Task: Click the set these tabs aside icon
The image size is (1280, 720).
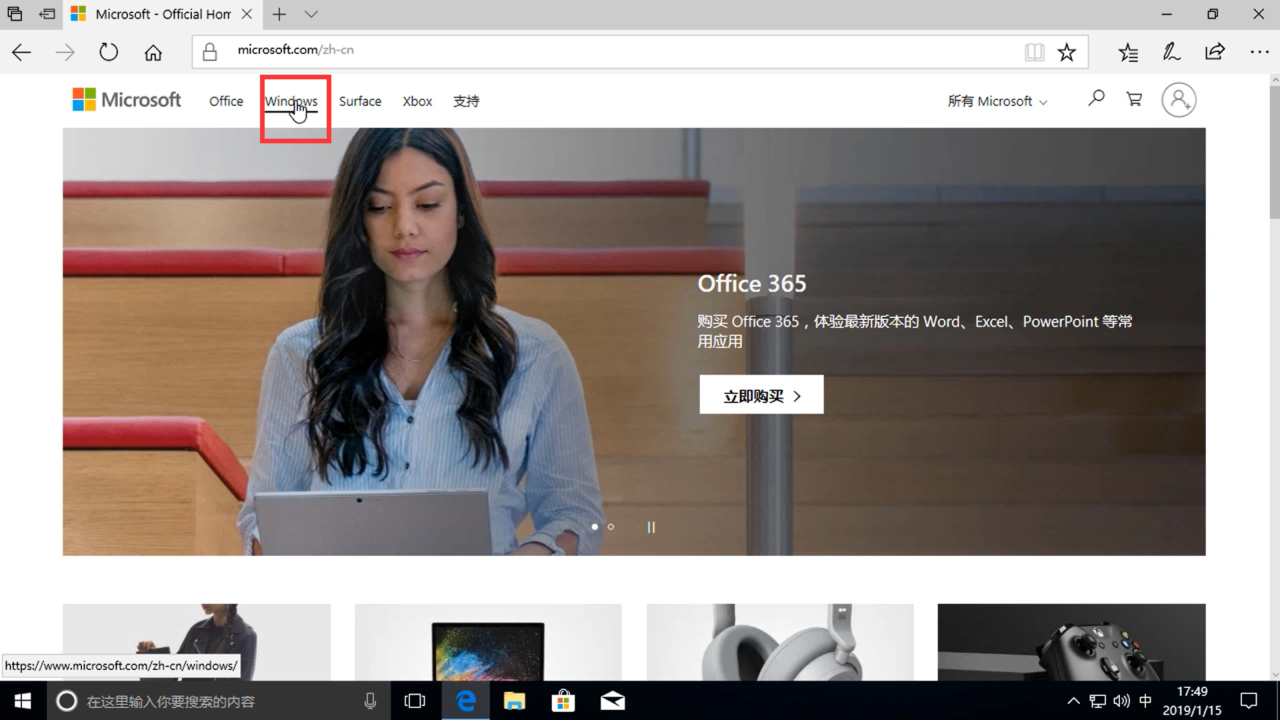Action: pos(47,14)
